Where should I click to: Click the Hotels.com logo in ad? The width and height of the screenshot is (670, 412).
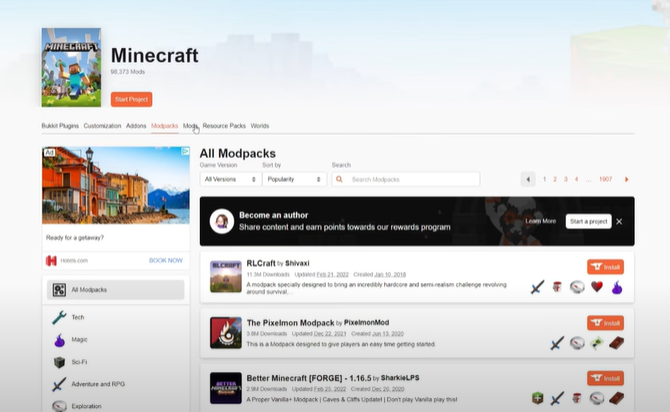pyautogui.click(x=51, y=260)
